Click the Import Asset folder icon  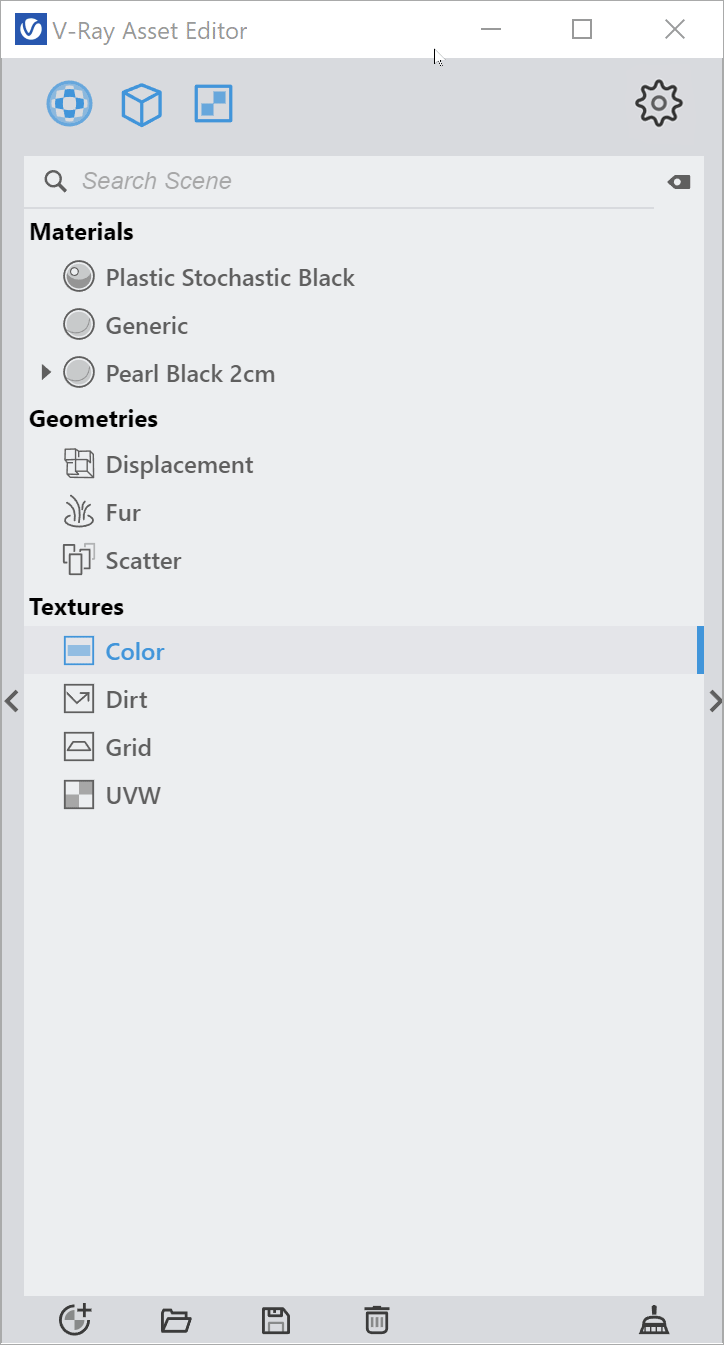tap(176, 1321)
